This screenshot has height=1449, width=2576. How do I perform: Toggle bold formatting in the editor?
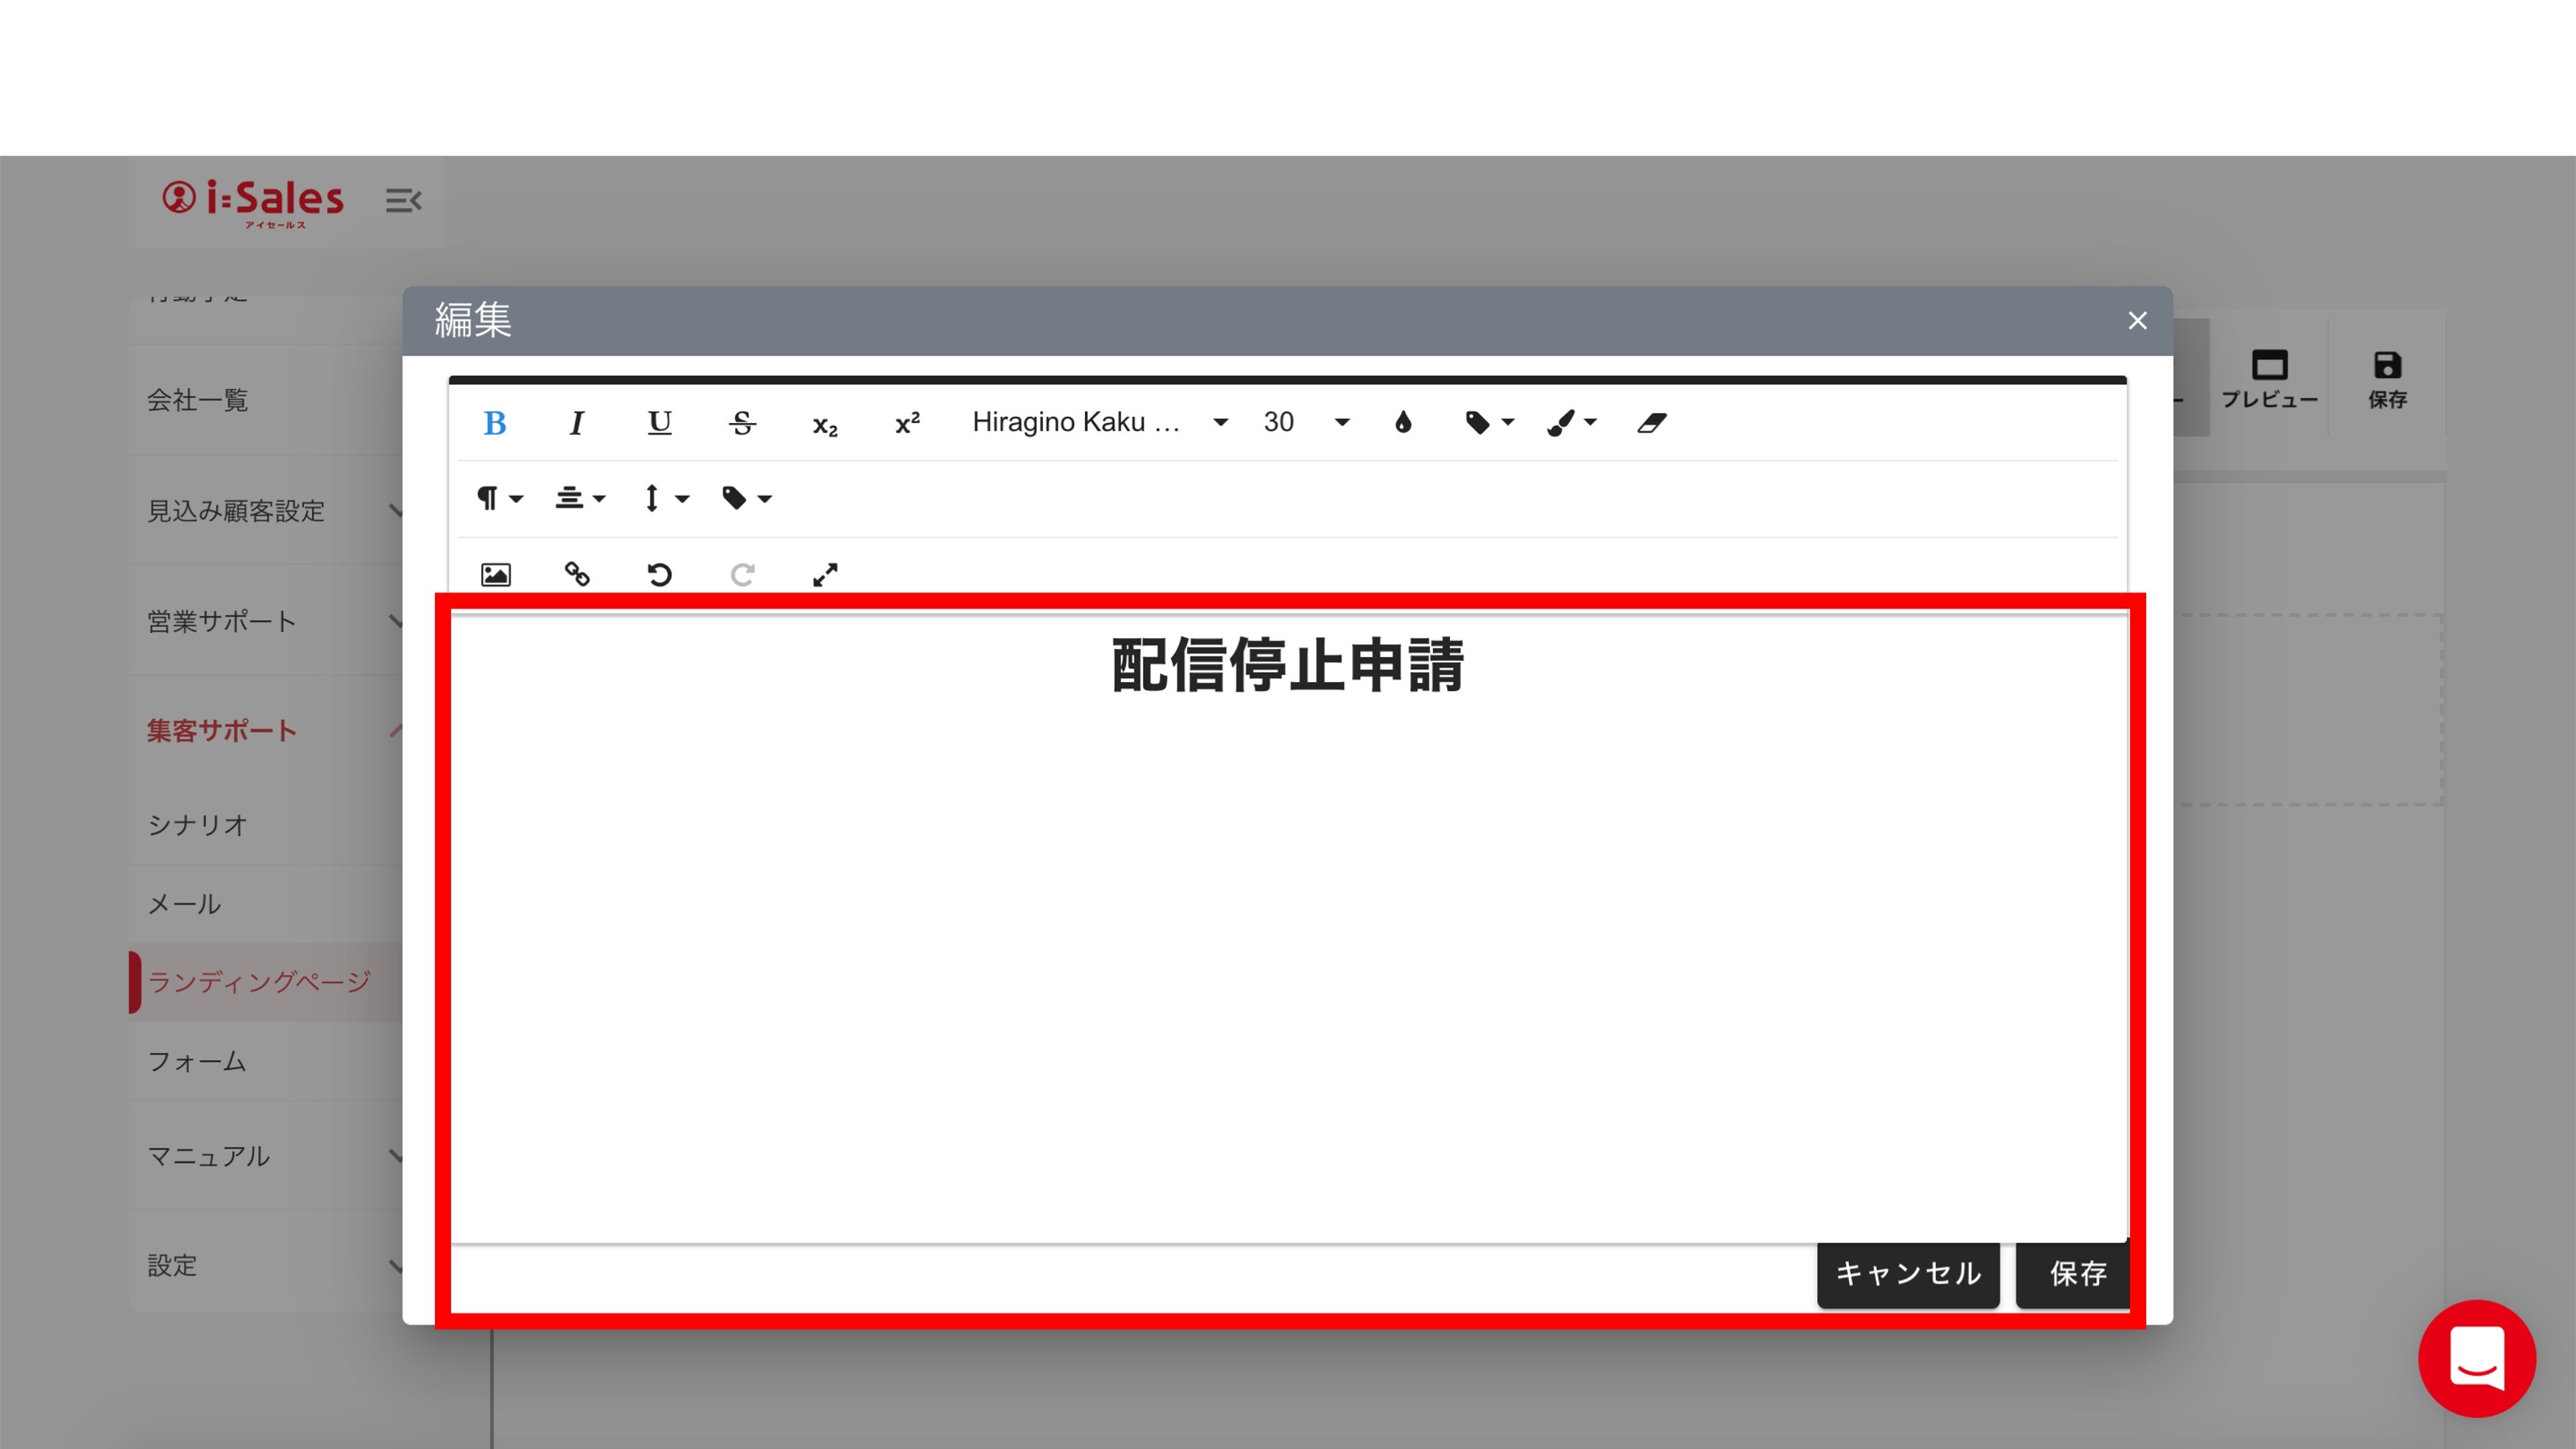coord(494,423)
